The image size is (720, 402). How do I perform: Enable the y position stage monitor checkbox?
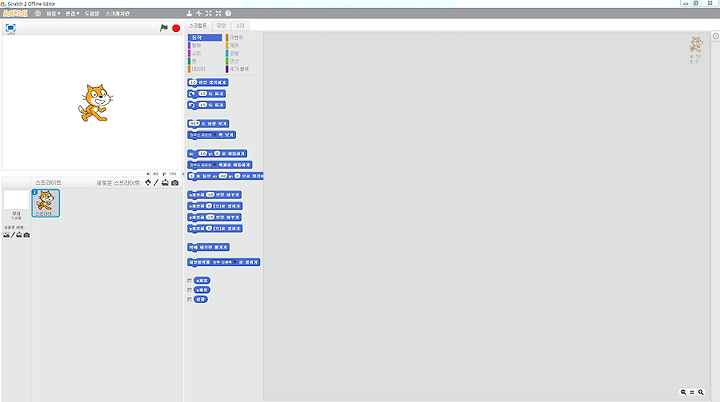point(189,290)
